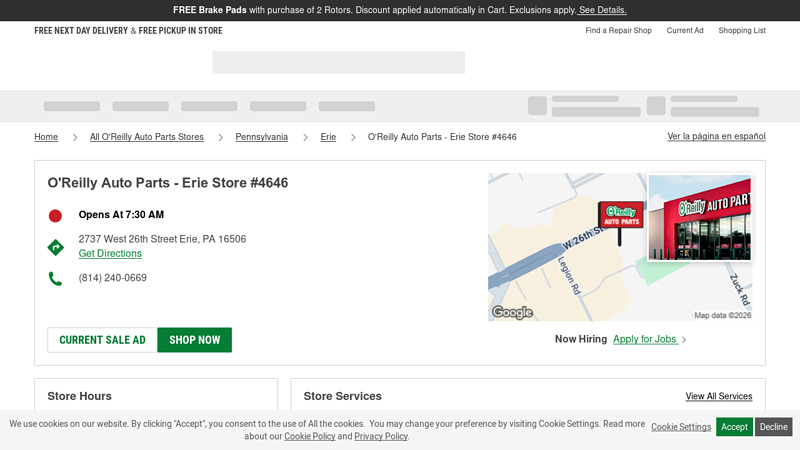Click the store title Erie Store #4646 heading

168,183
